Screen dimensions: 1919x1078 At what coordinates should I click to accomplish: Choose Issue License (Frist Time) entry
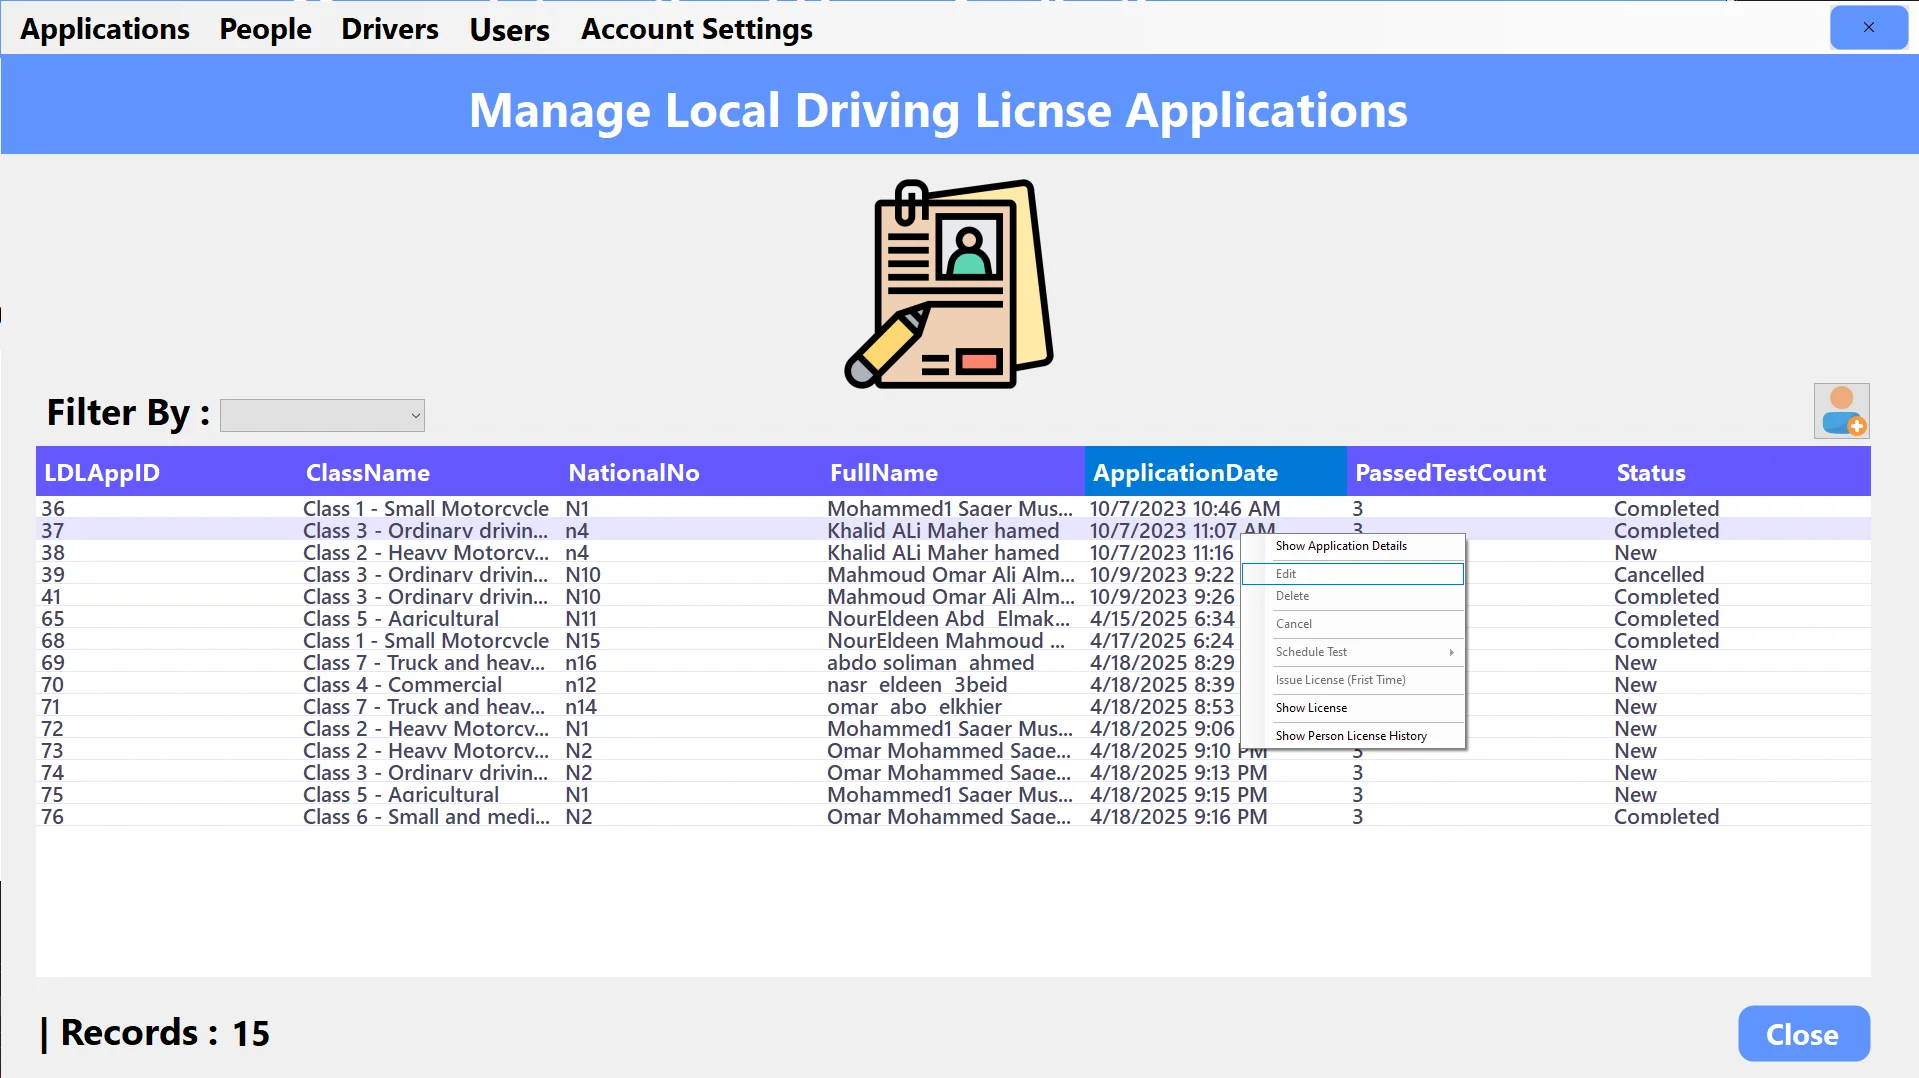[x=1353, y=680]
